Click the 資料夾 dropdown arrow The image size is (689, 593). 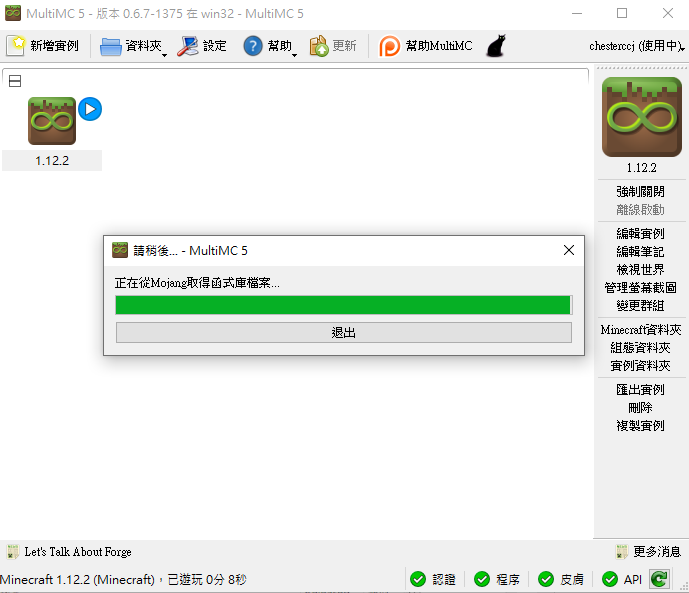click(164, 55)
